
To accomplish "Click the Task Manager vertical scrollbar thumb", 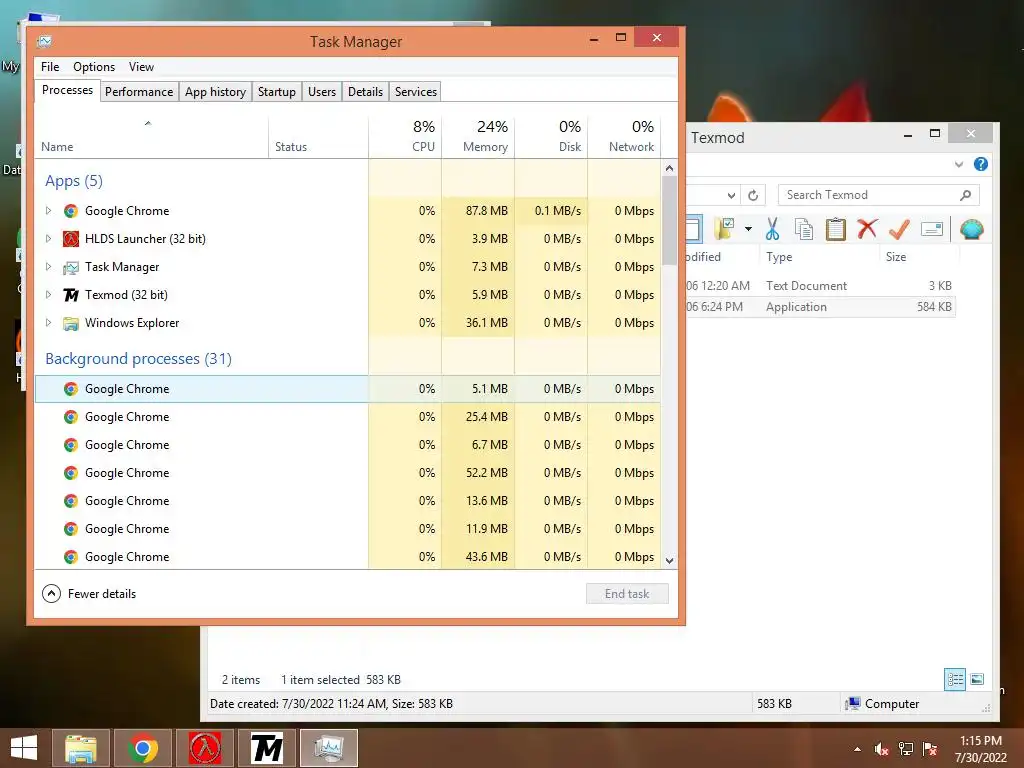I will point(669,221).
